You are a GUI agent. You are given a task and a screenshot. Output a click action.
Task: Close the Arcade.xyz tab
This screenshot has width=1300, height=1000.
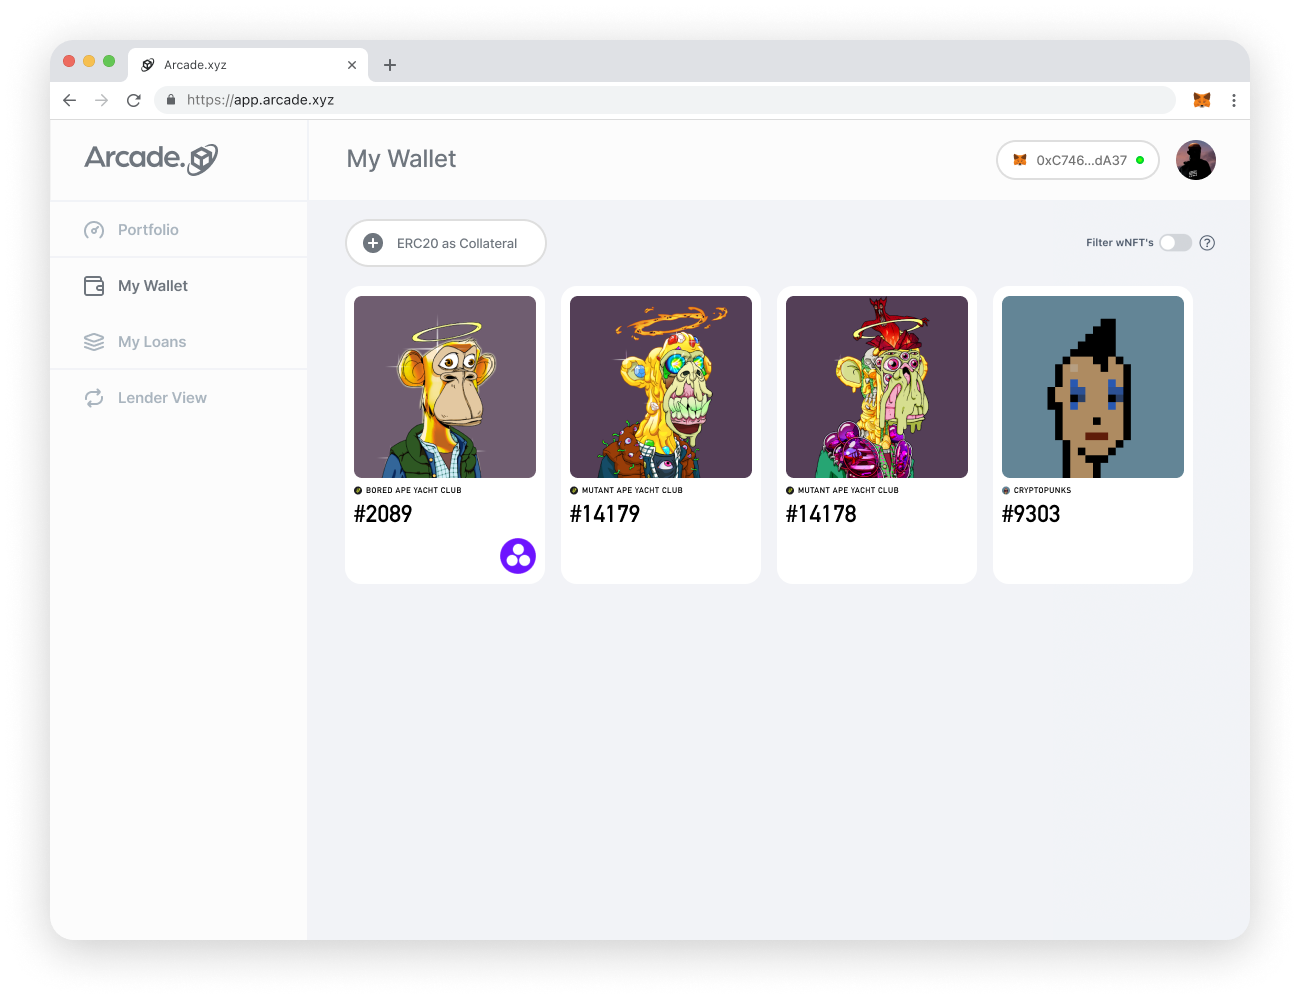coord(352,65)
